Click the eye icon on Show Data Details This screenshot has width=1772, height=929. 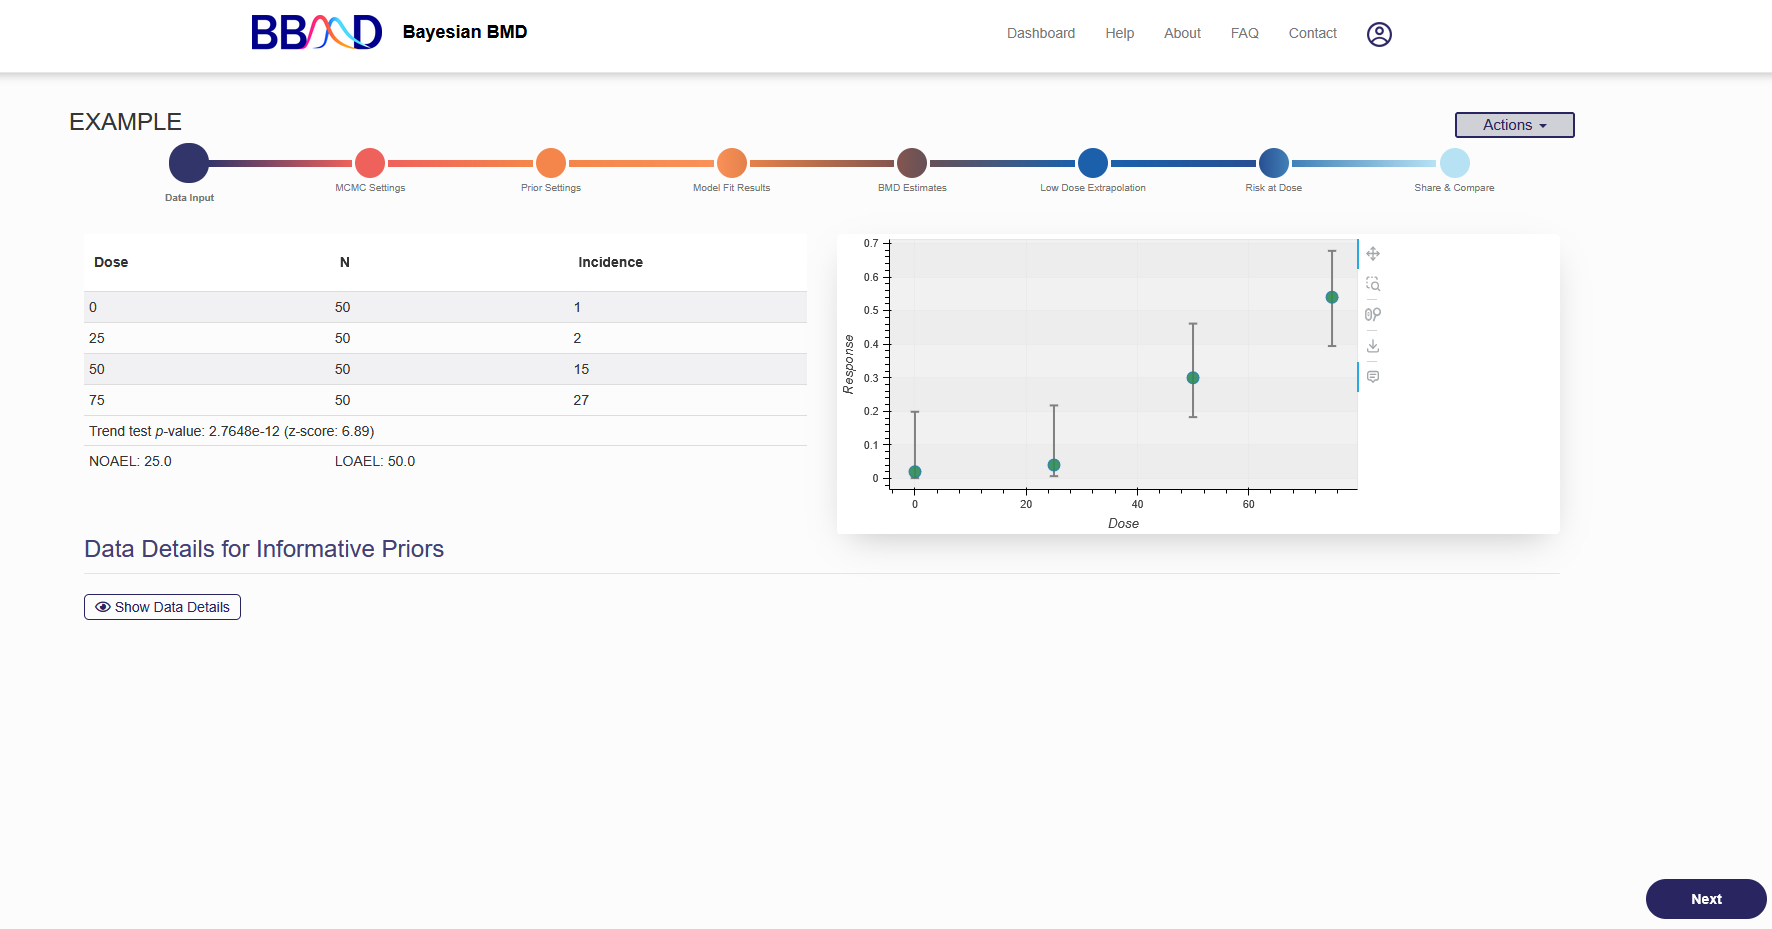(x=103, y=607)
